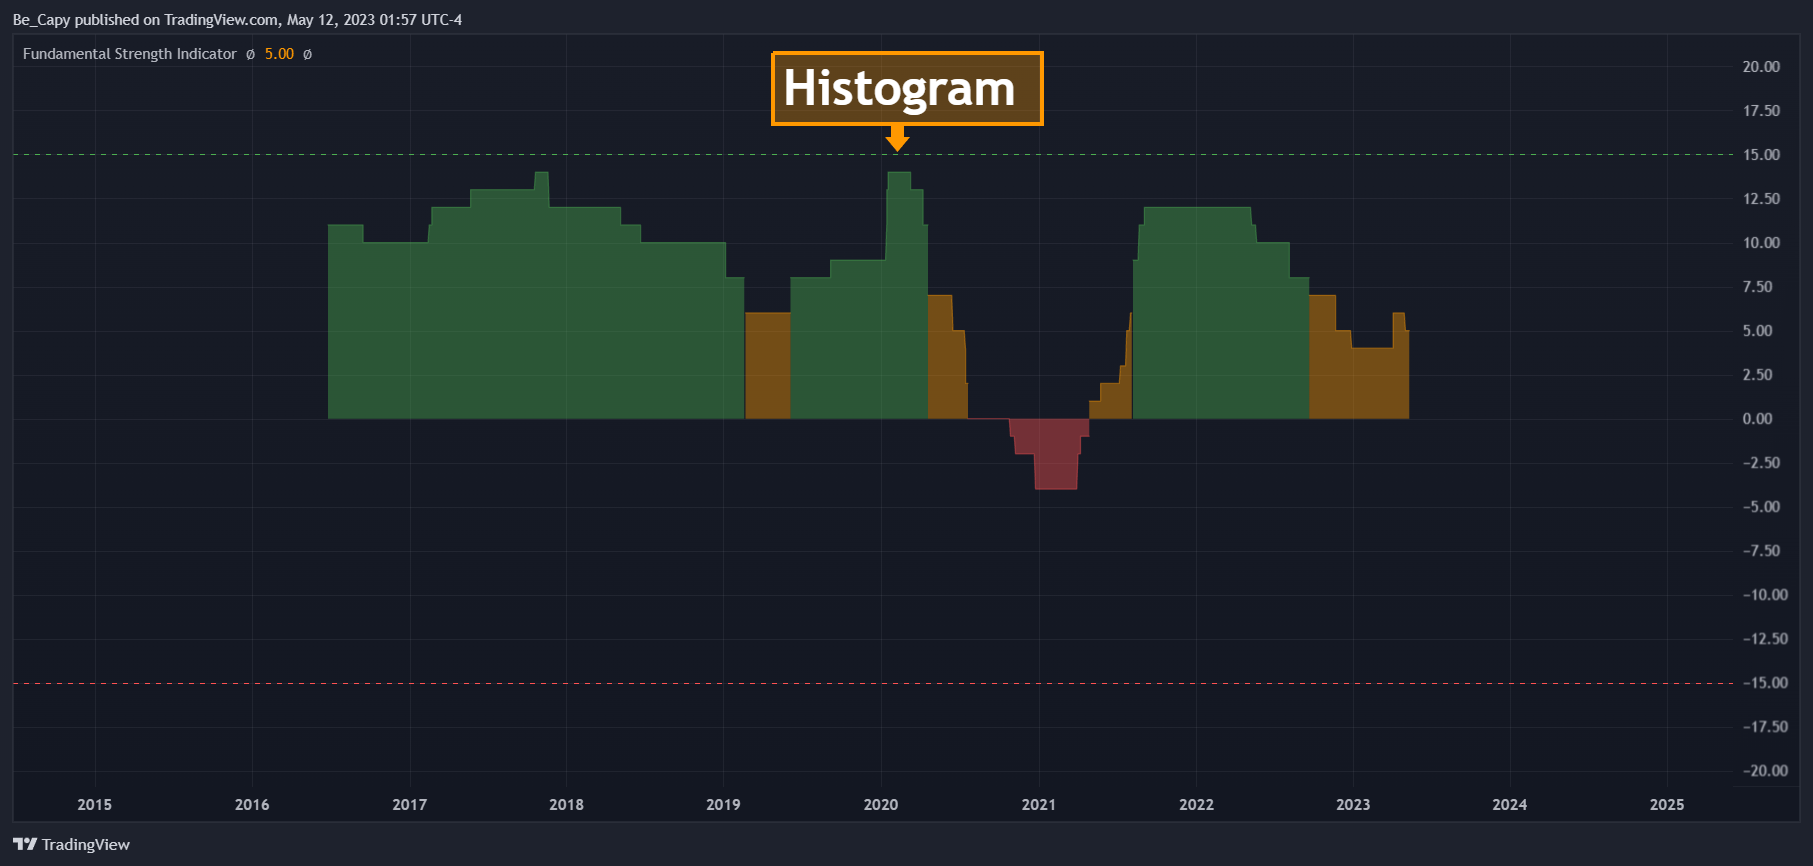The width and height of the screenshot is (1813, 866).
Task: Click the −20.00 price axis label
Action: pyautogui.click(x=1765, y=771)
